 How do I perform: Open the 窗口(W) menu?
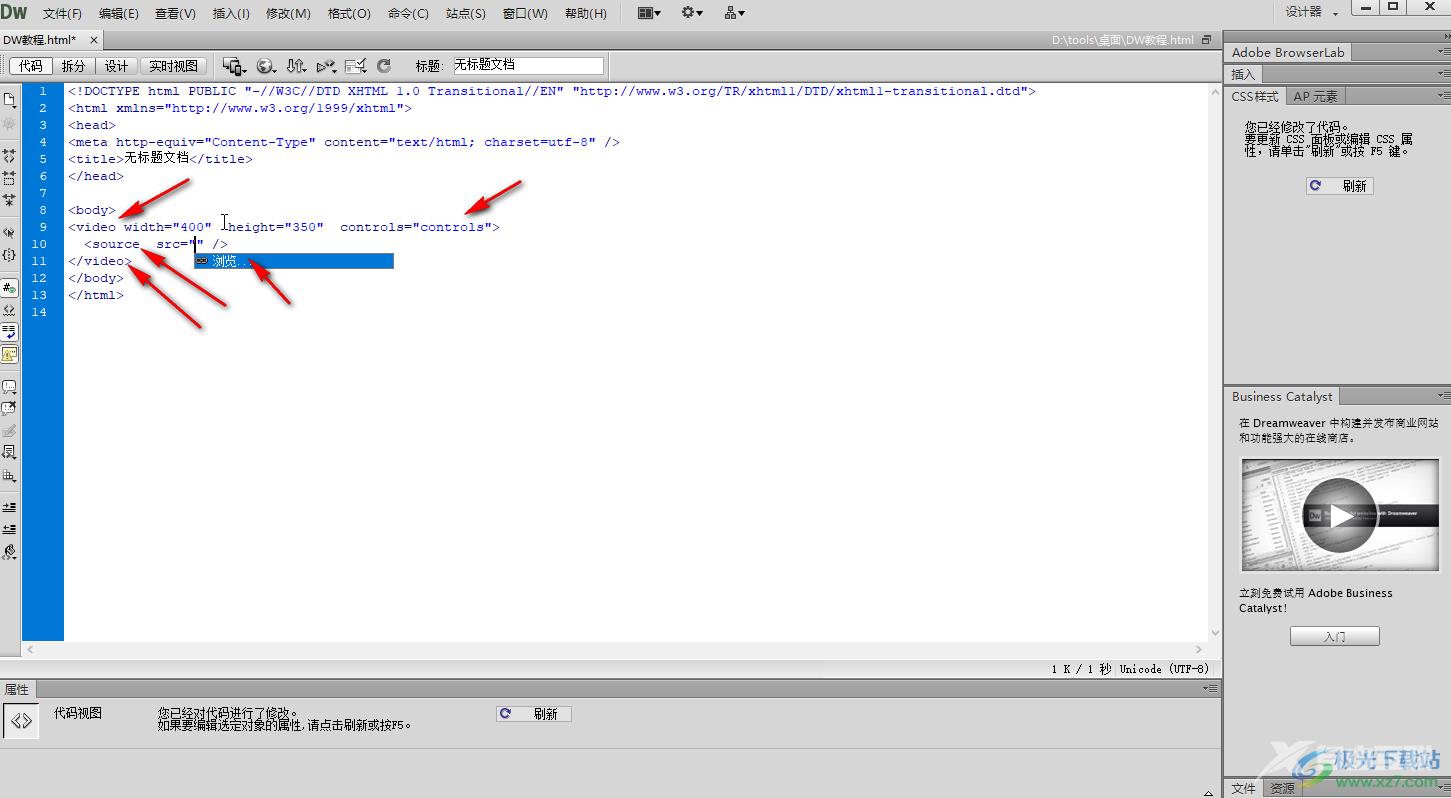(x=525, y=13)
